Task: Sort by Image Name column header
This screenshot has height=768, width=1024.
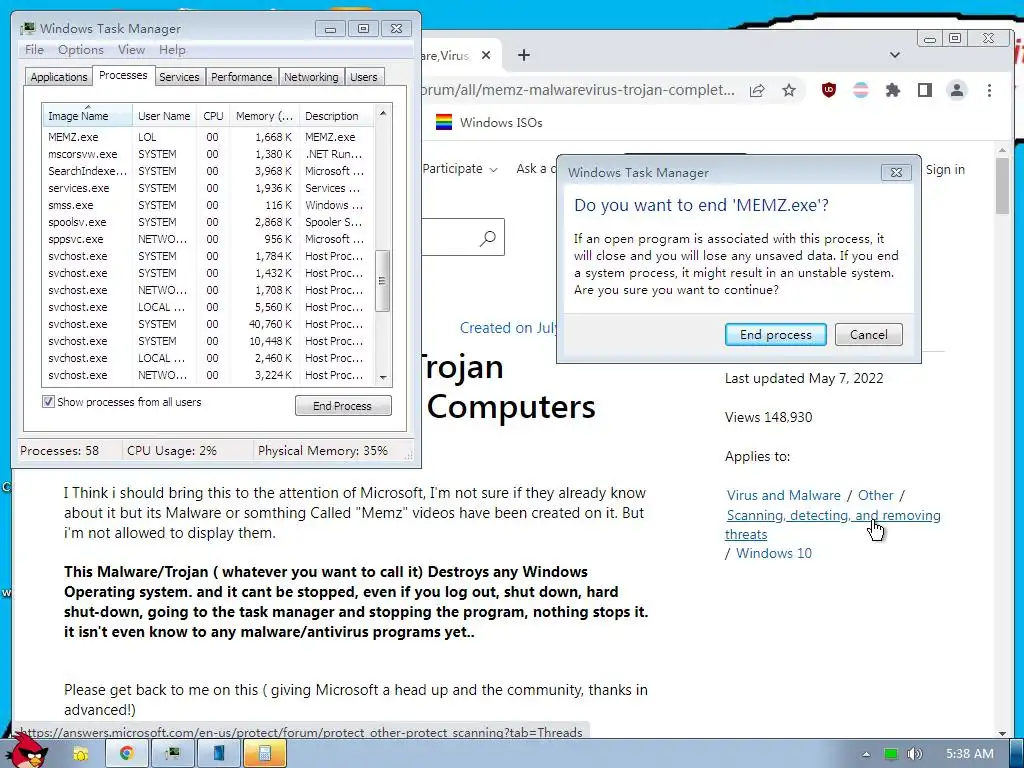Action: pyautogui.click(x=87, y=116)
